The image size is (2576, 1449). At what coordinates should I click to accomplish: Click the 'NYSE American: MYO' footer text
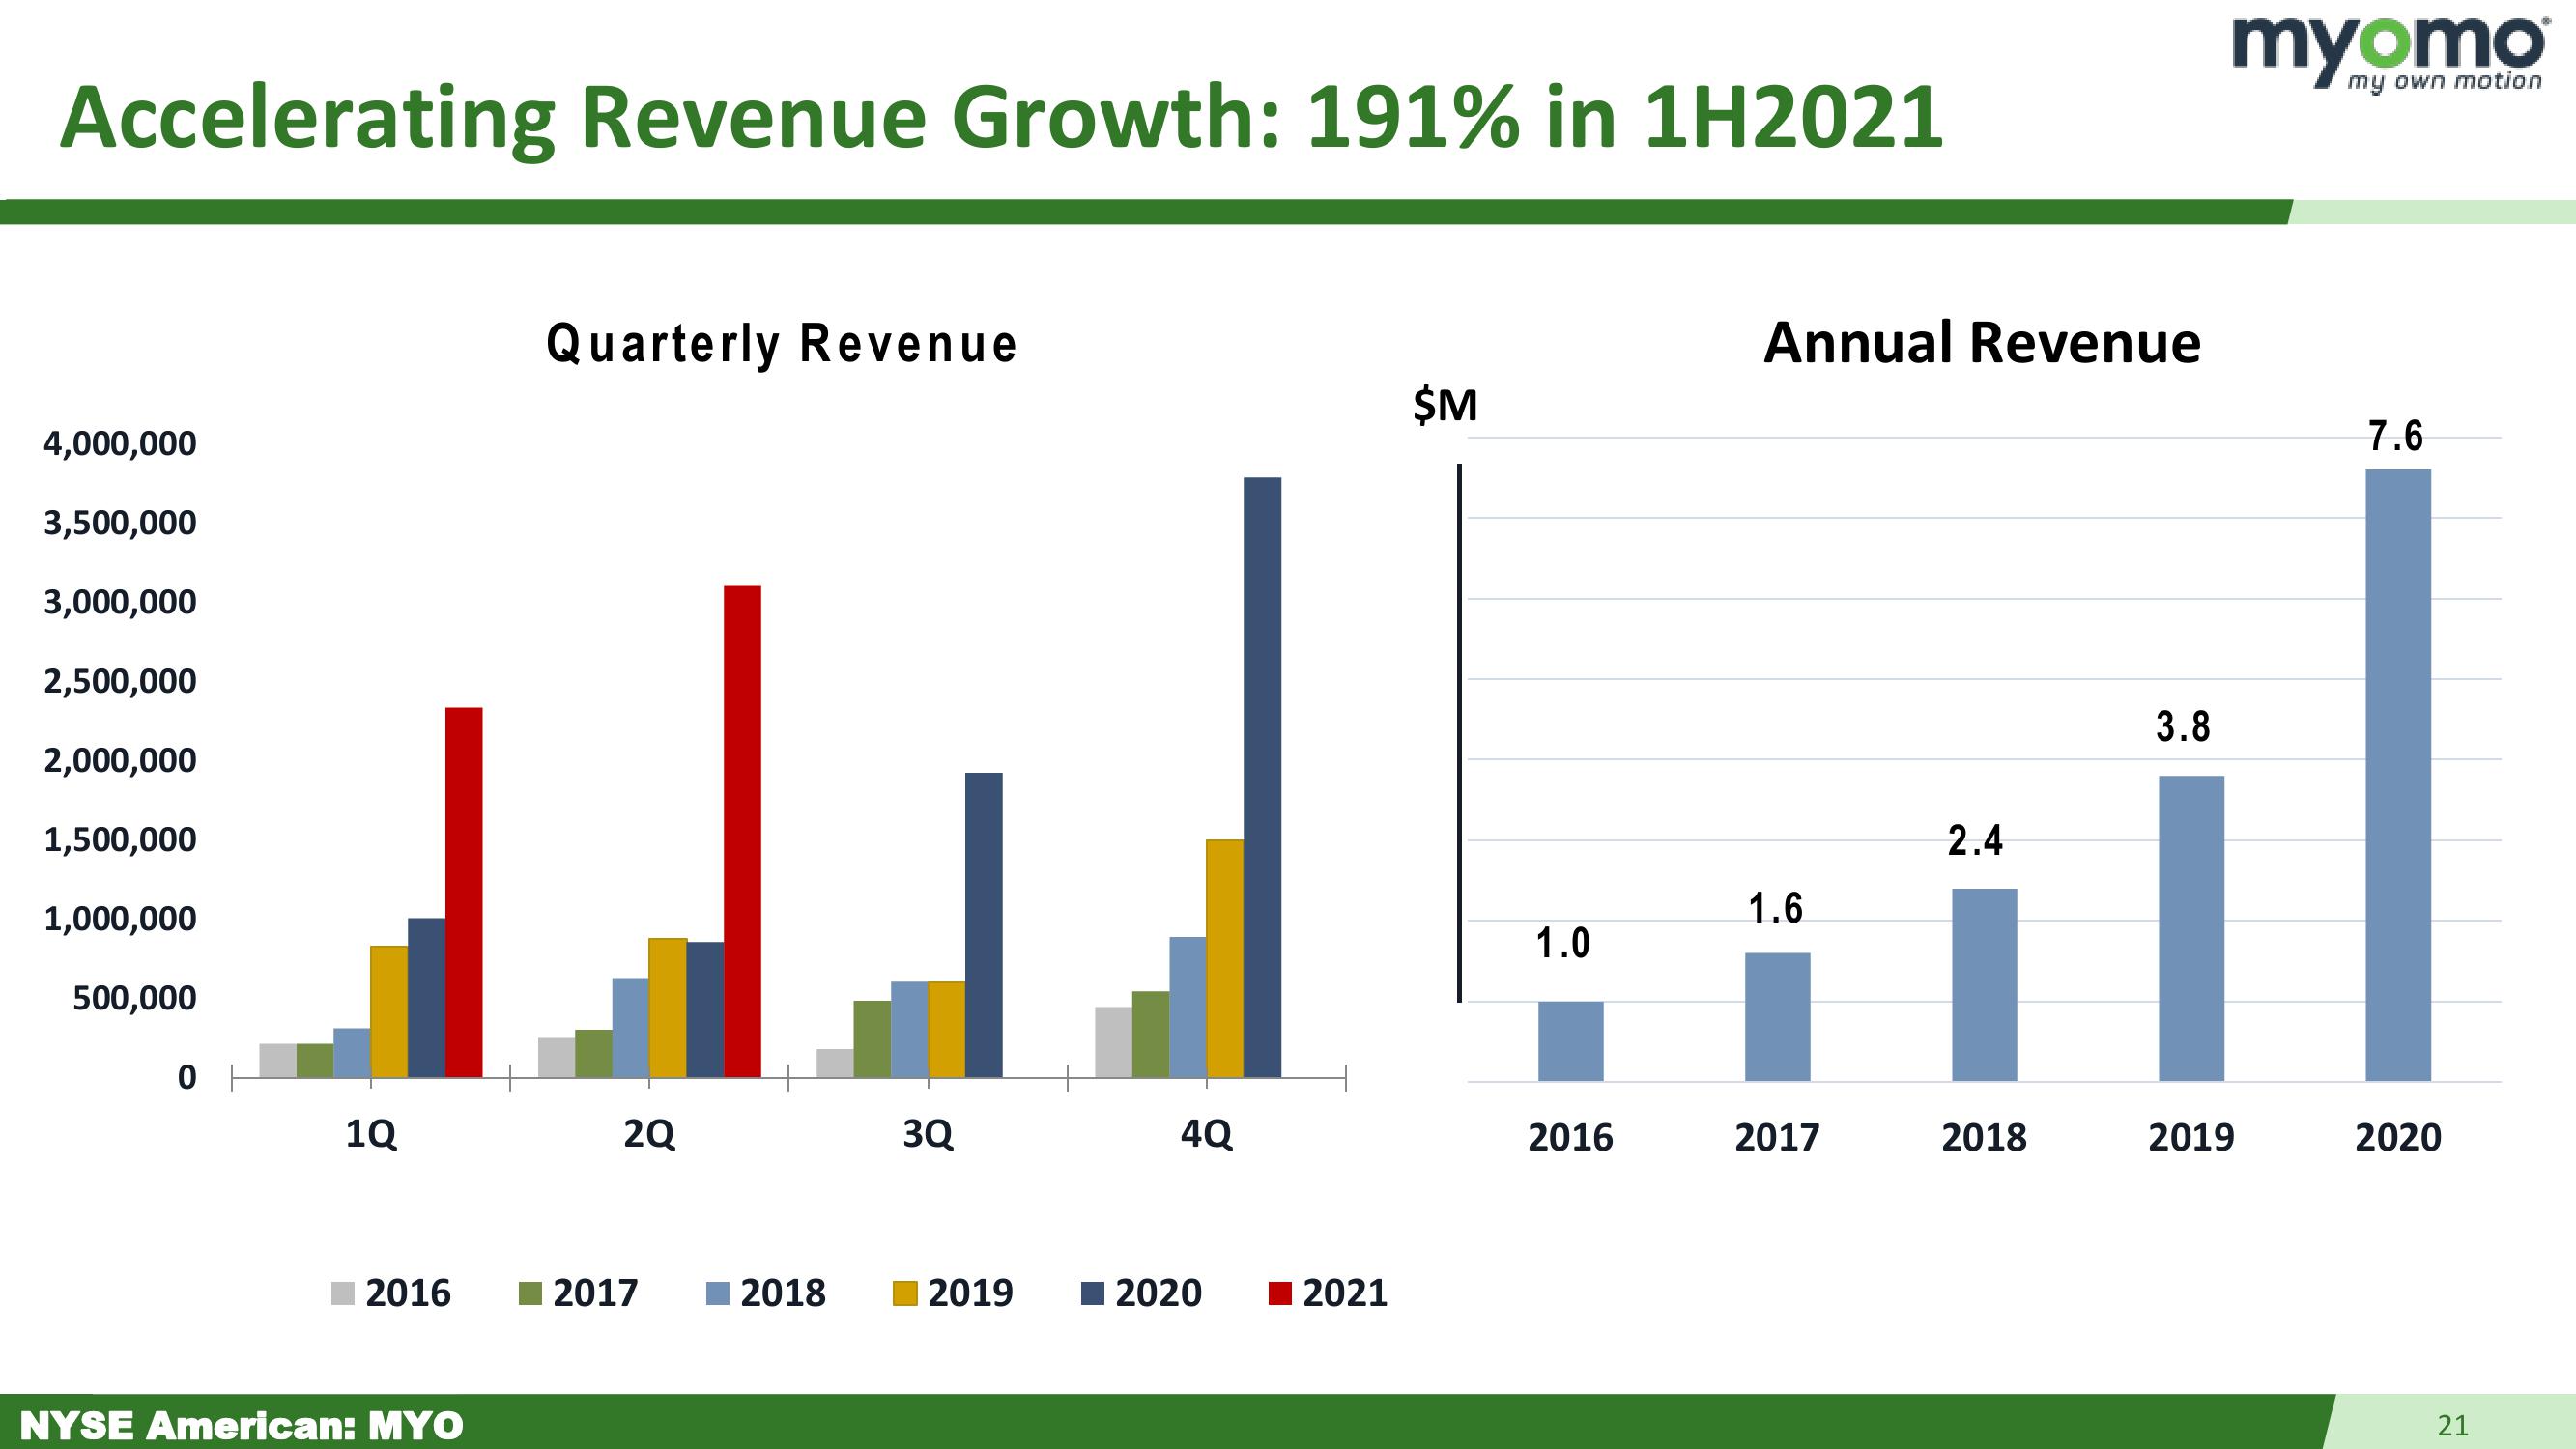(242, 1425)
